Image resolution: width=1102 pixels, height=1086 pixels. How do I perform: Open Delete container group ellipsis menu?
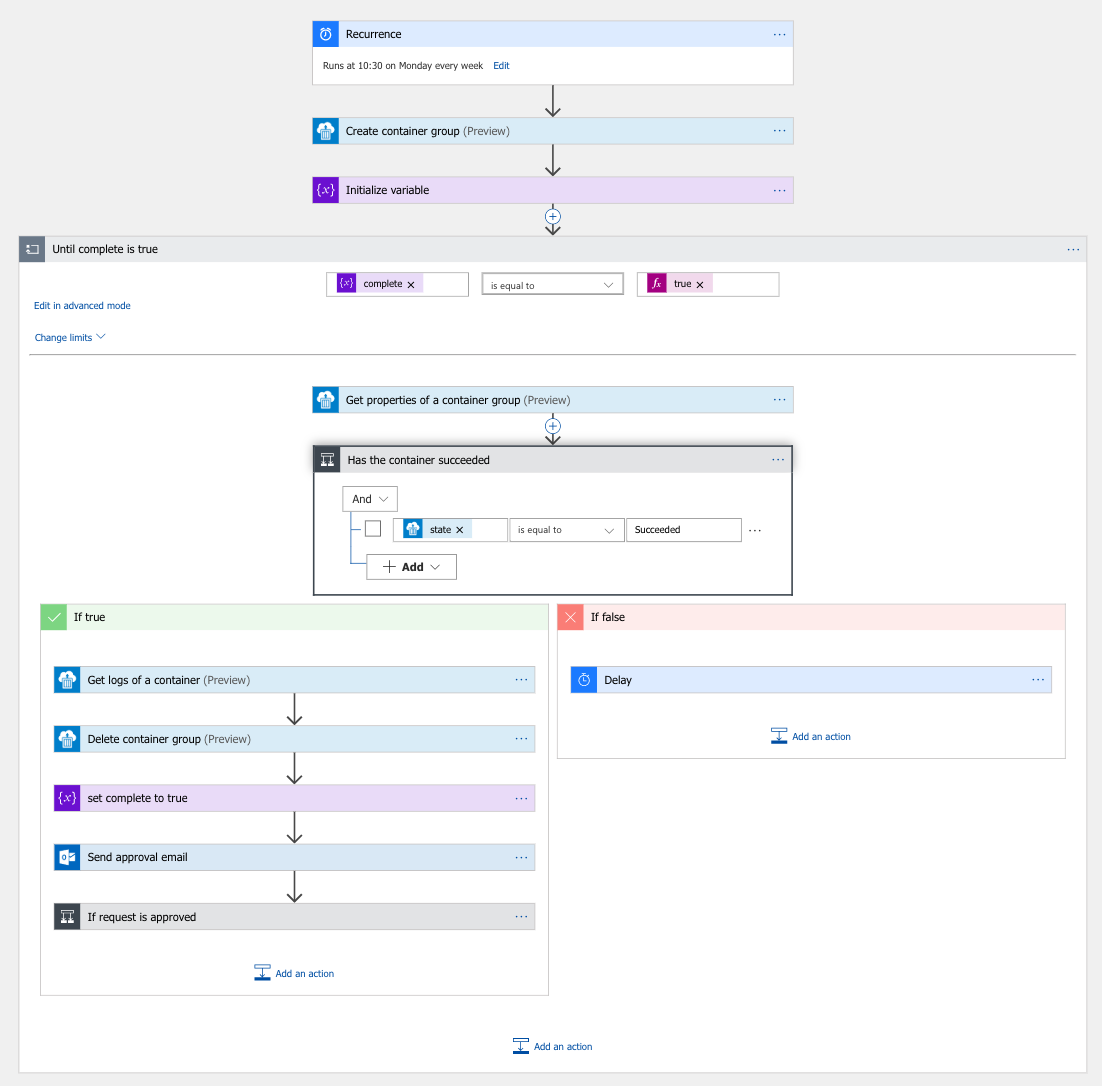pyautogui.click(x=521, y=739)
